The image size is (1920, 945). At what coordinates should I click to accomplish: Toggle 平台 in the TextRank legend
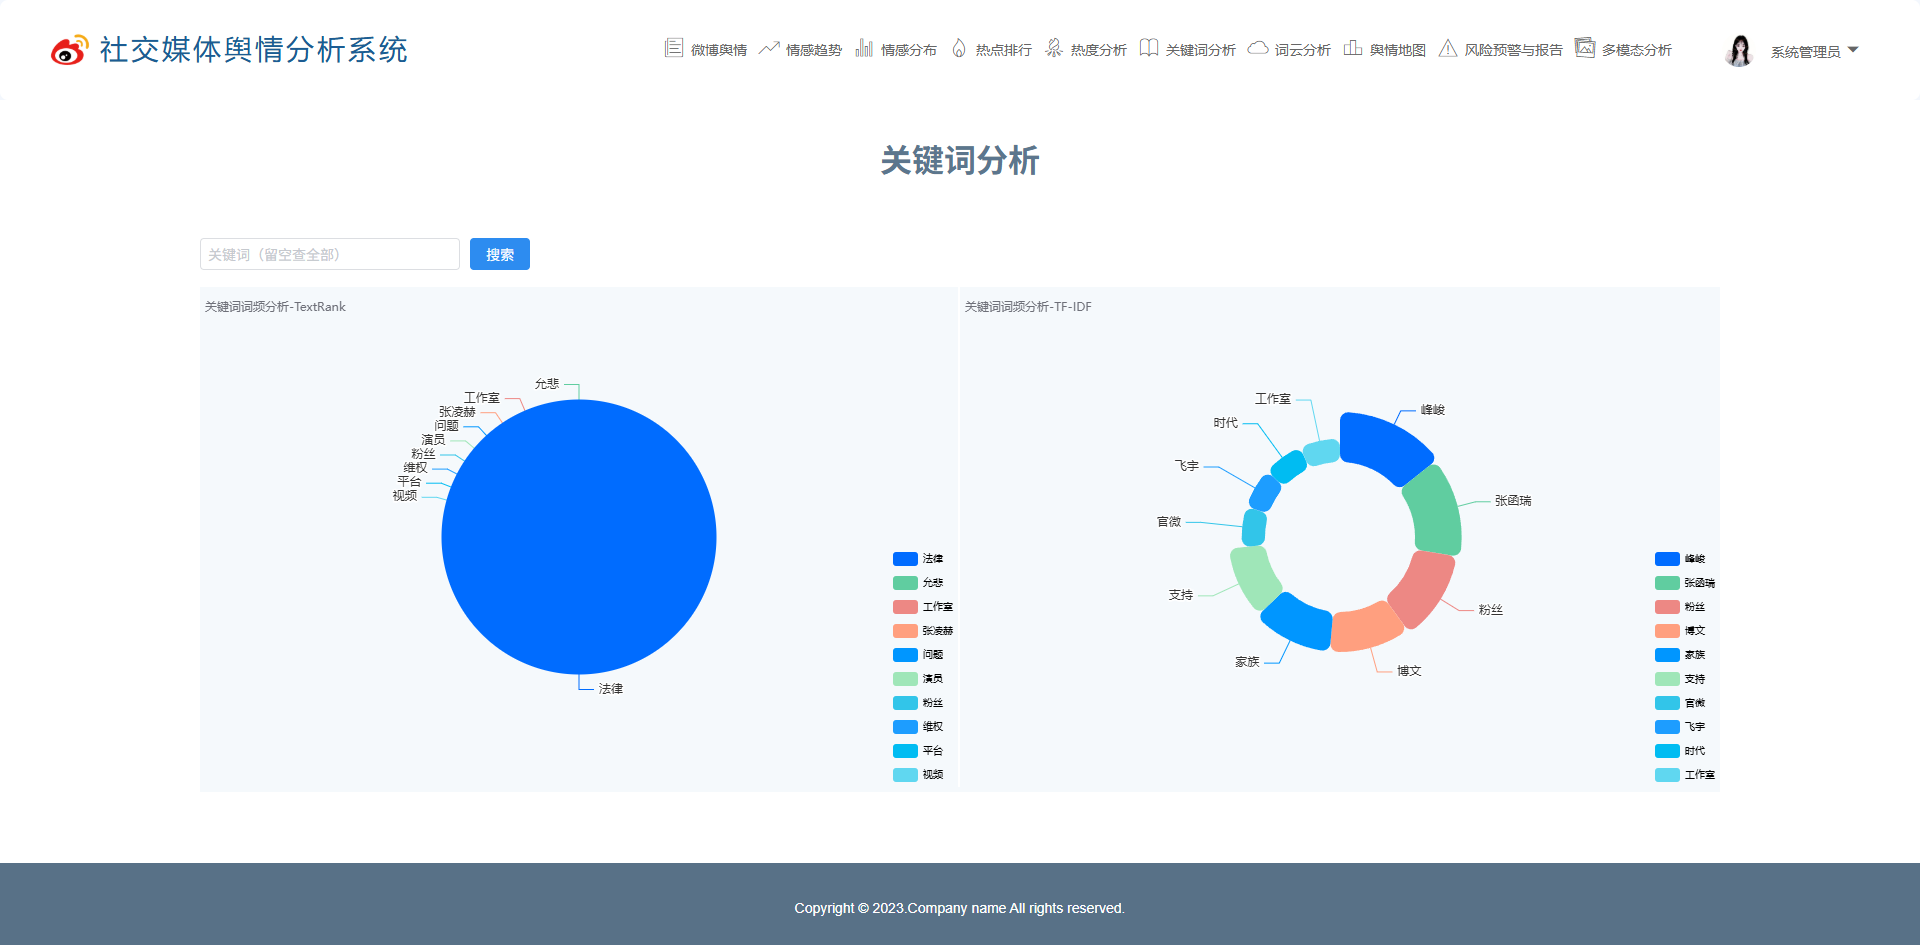tap(918, 751)
